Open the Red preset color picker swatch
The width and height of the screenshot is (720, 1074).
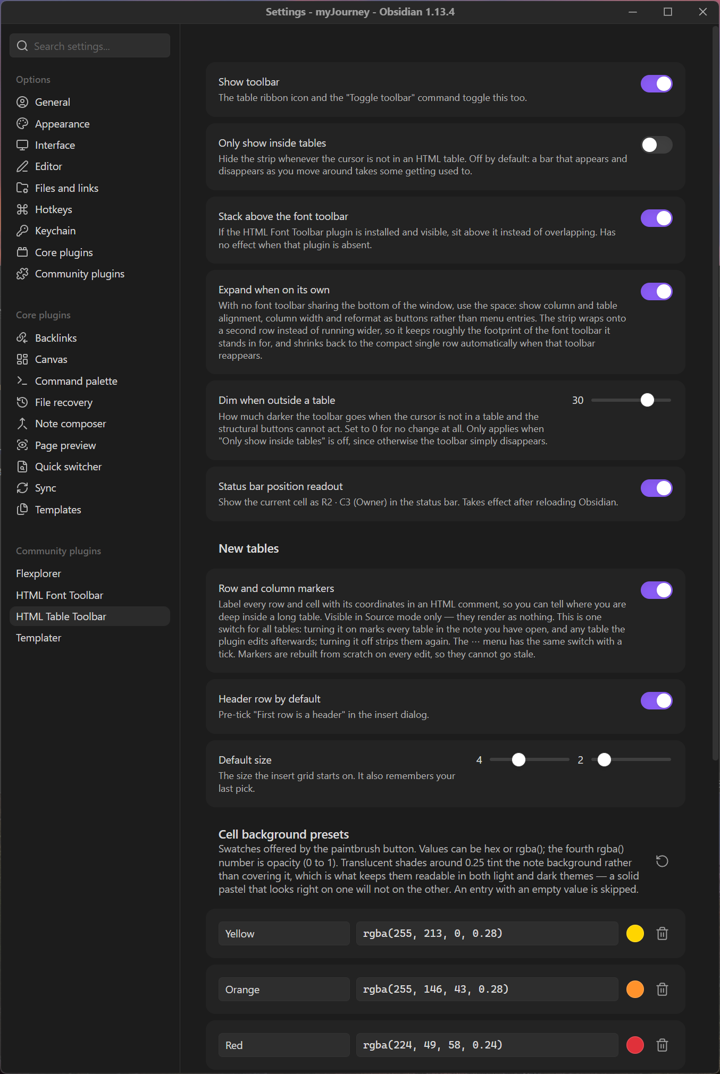635,1045
